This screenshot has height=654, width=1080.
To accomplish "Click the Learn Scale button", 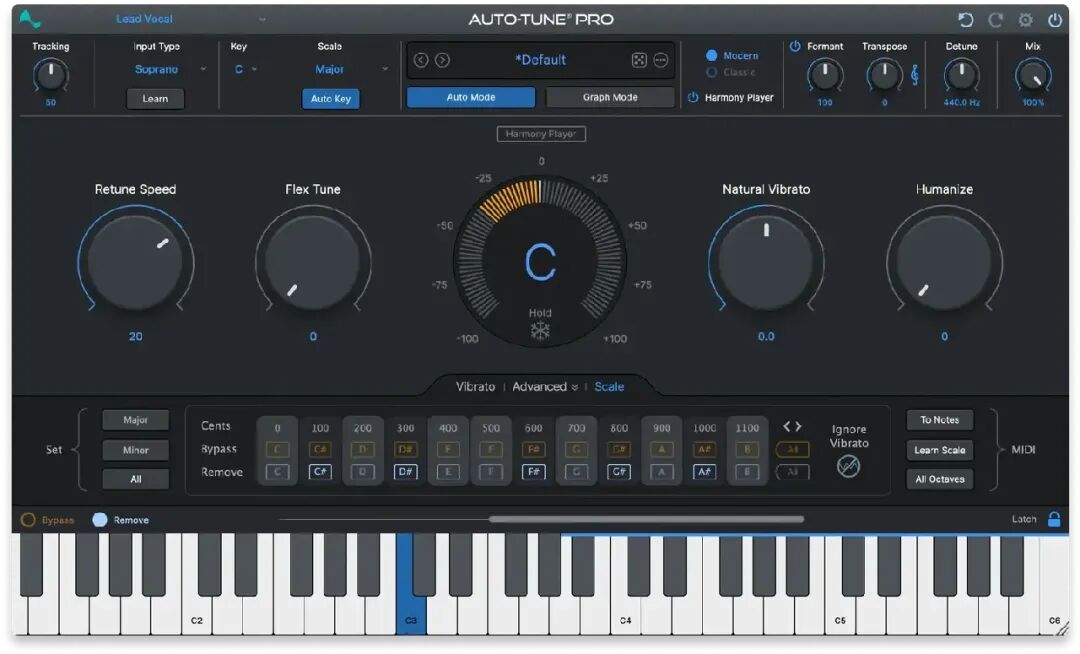I will click(x=939, y=450).
